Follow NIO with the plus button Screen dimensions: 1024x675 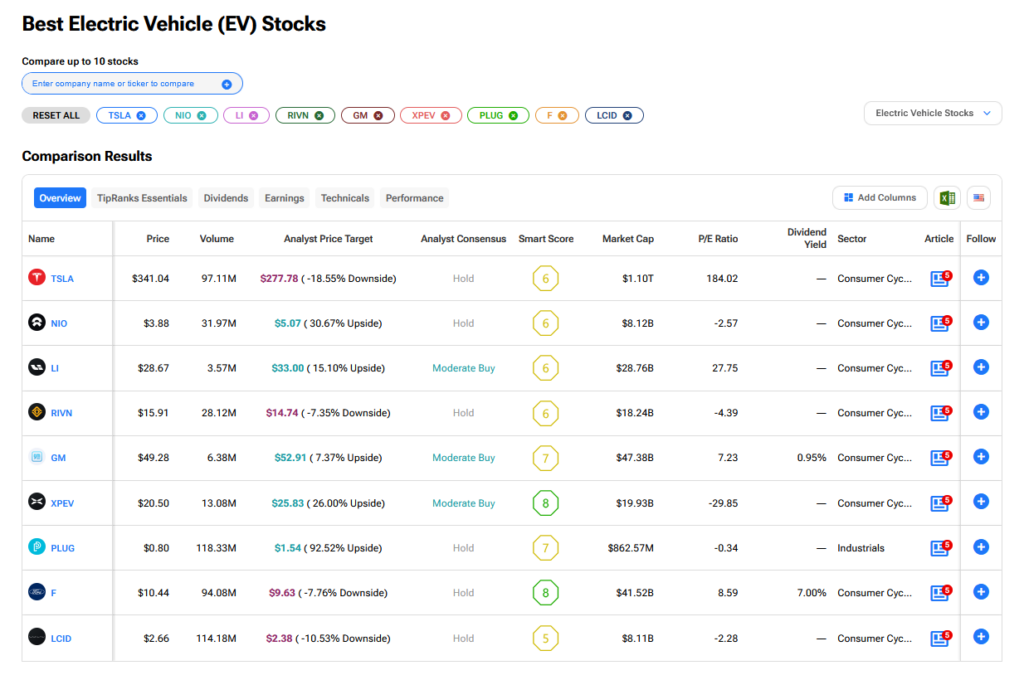pos(981,322)
